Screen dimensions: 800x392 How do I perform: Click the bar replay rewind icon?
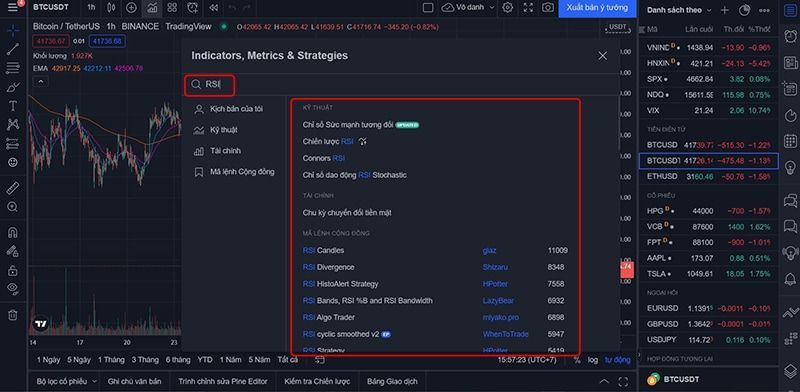click(x=214, y=7)
